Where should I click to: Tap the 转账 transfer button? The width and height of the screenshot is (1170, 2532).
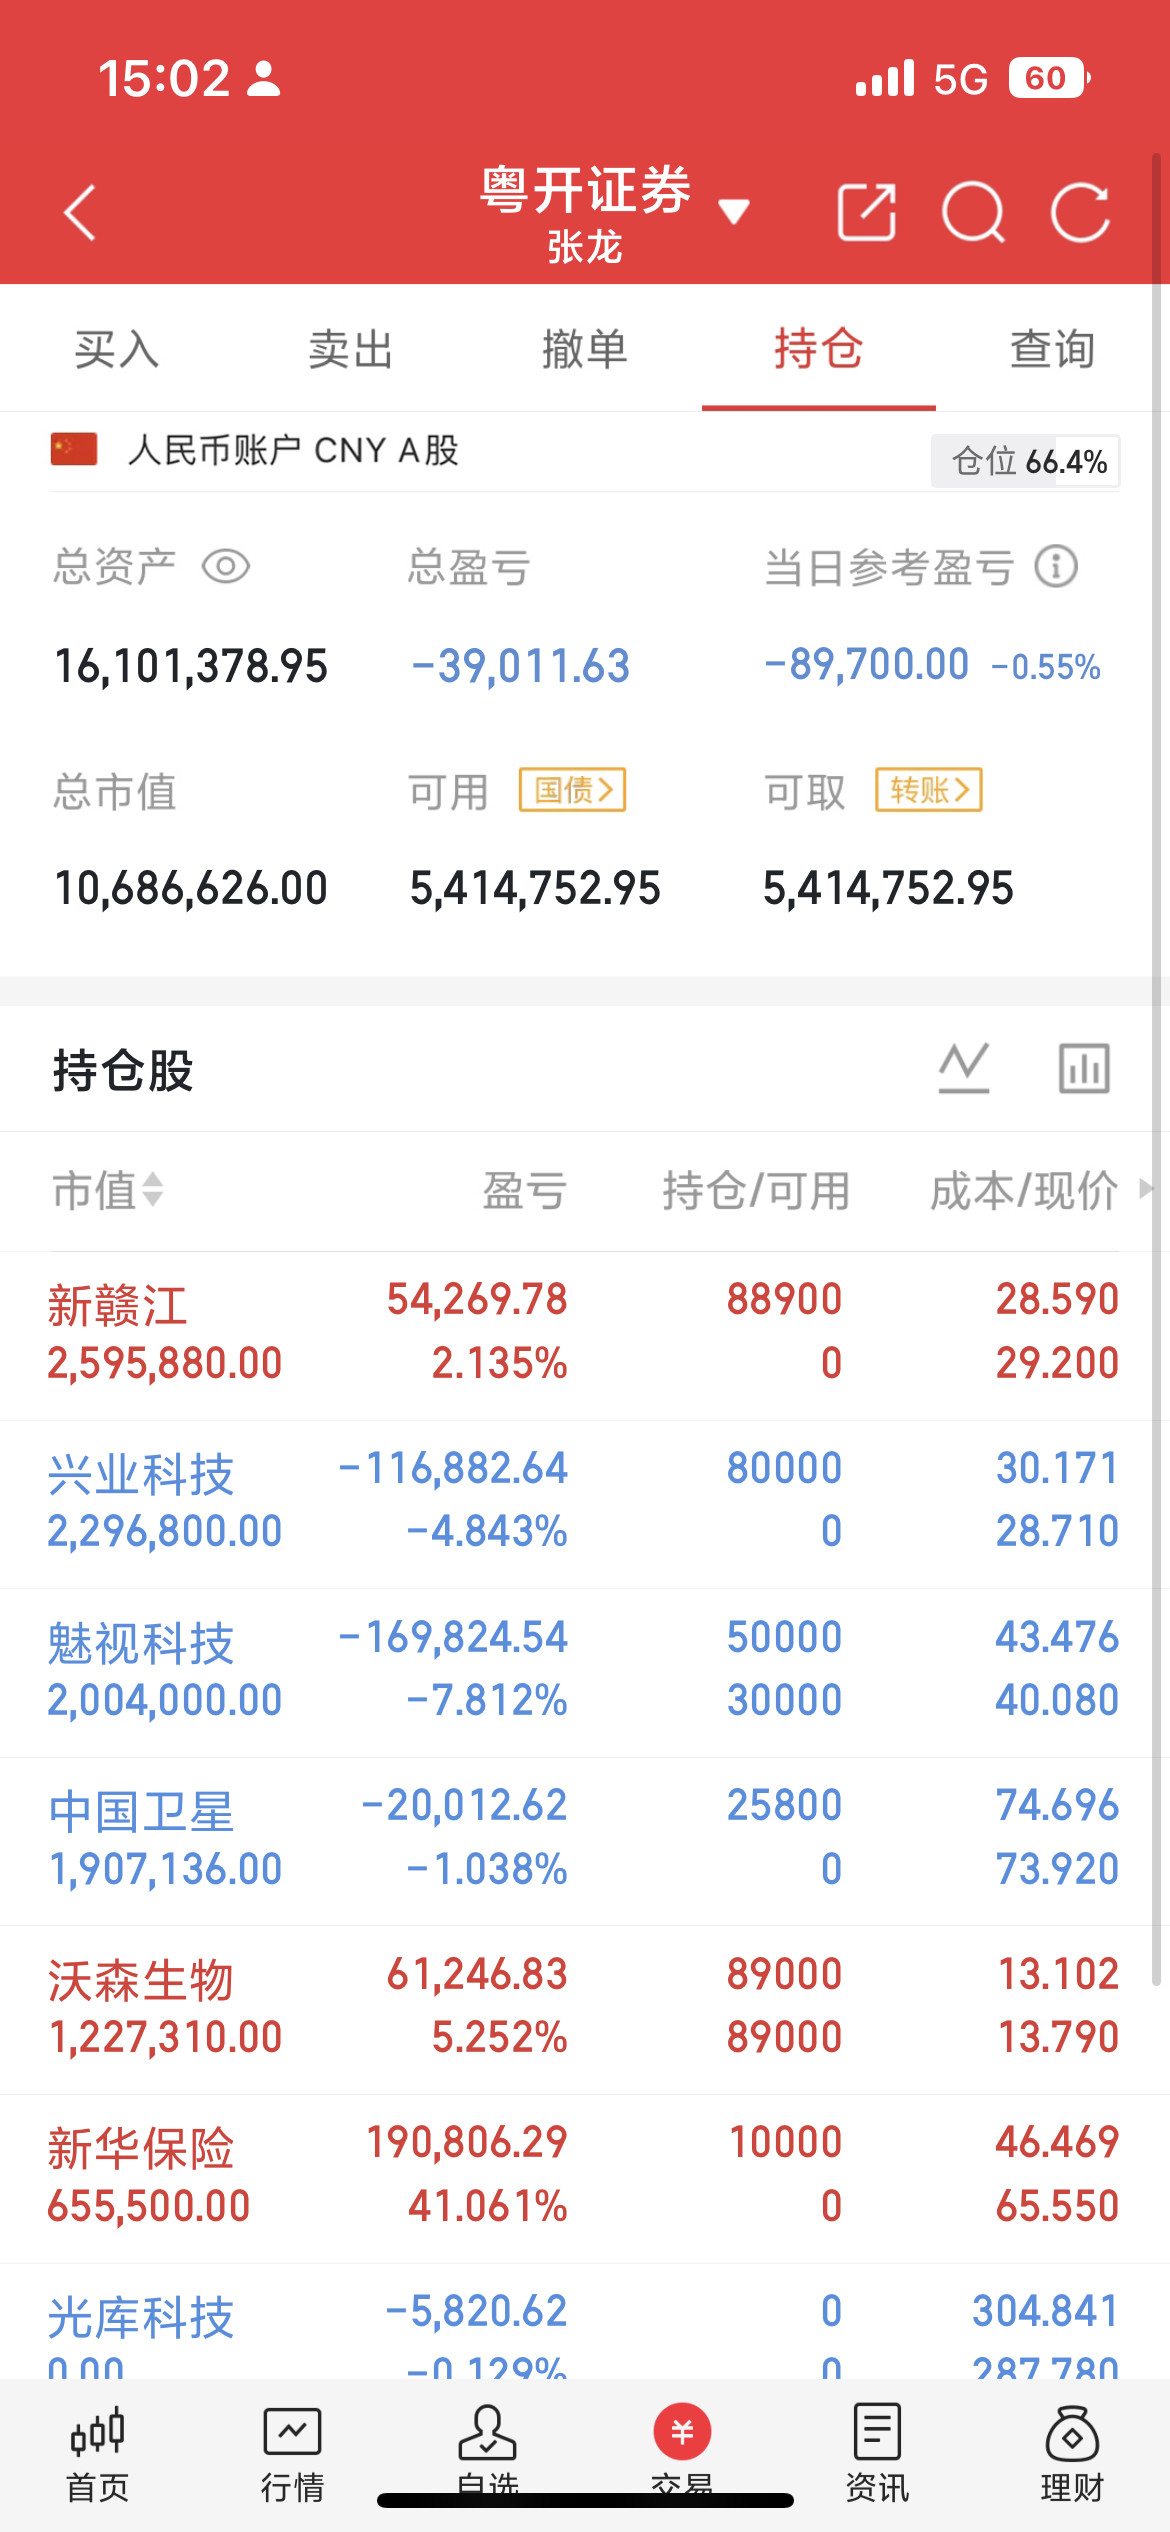tap(929, 790)
